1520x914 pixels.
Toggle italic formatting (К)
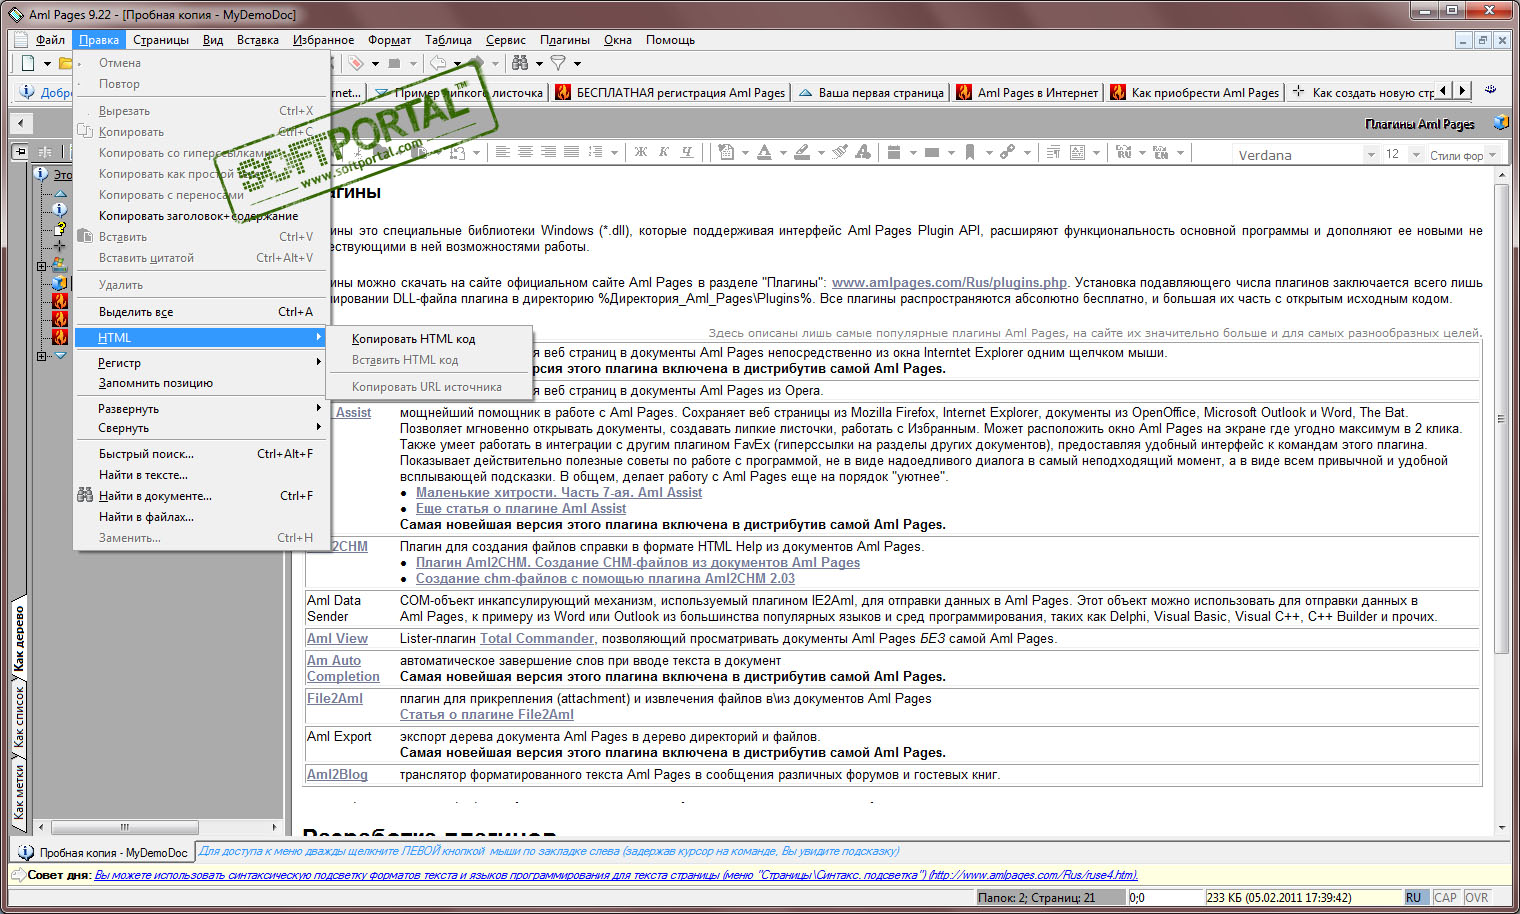pos(664,152)
